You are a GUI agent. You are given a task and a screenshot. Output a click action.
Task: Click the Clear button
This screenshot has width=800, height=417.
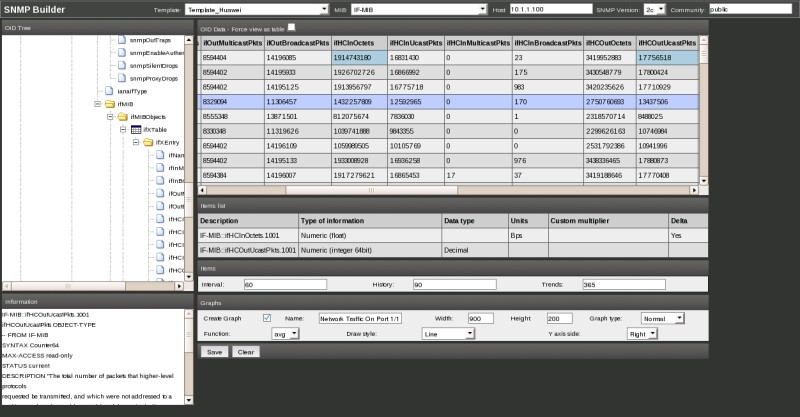point(245,352)
